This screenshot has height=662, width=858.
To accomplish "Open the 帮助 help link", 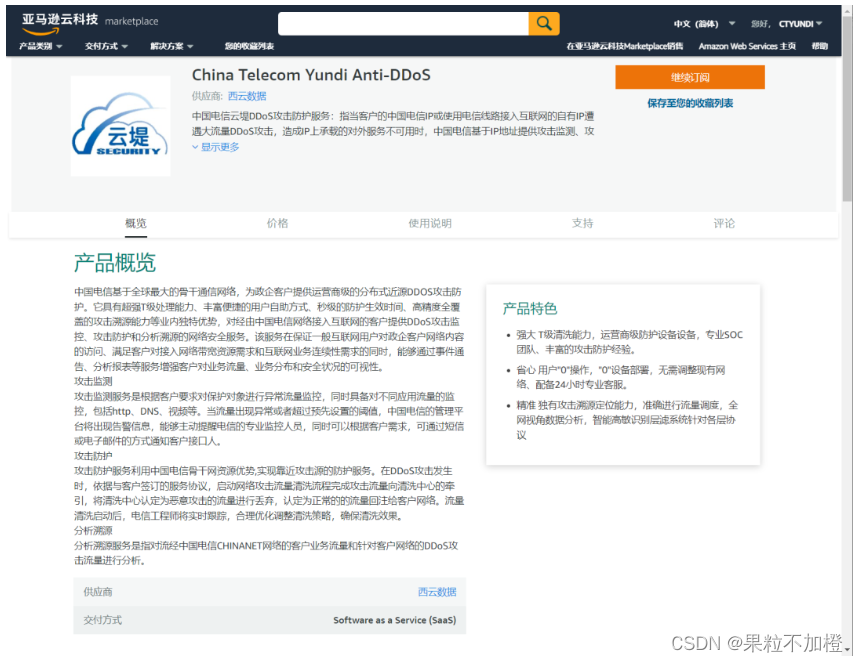I will (x=819, y=47).
